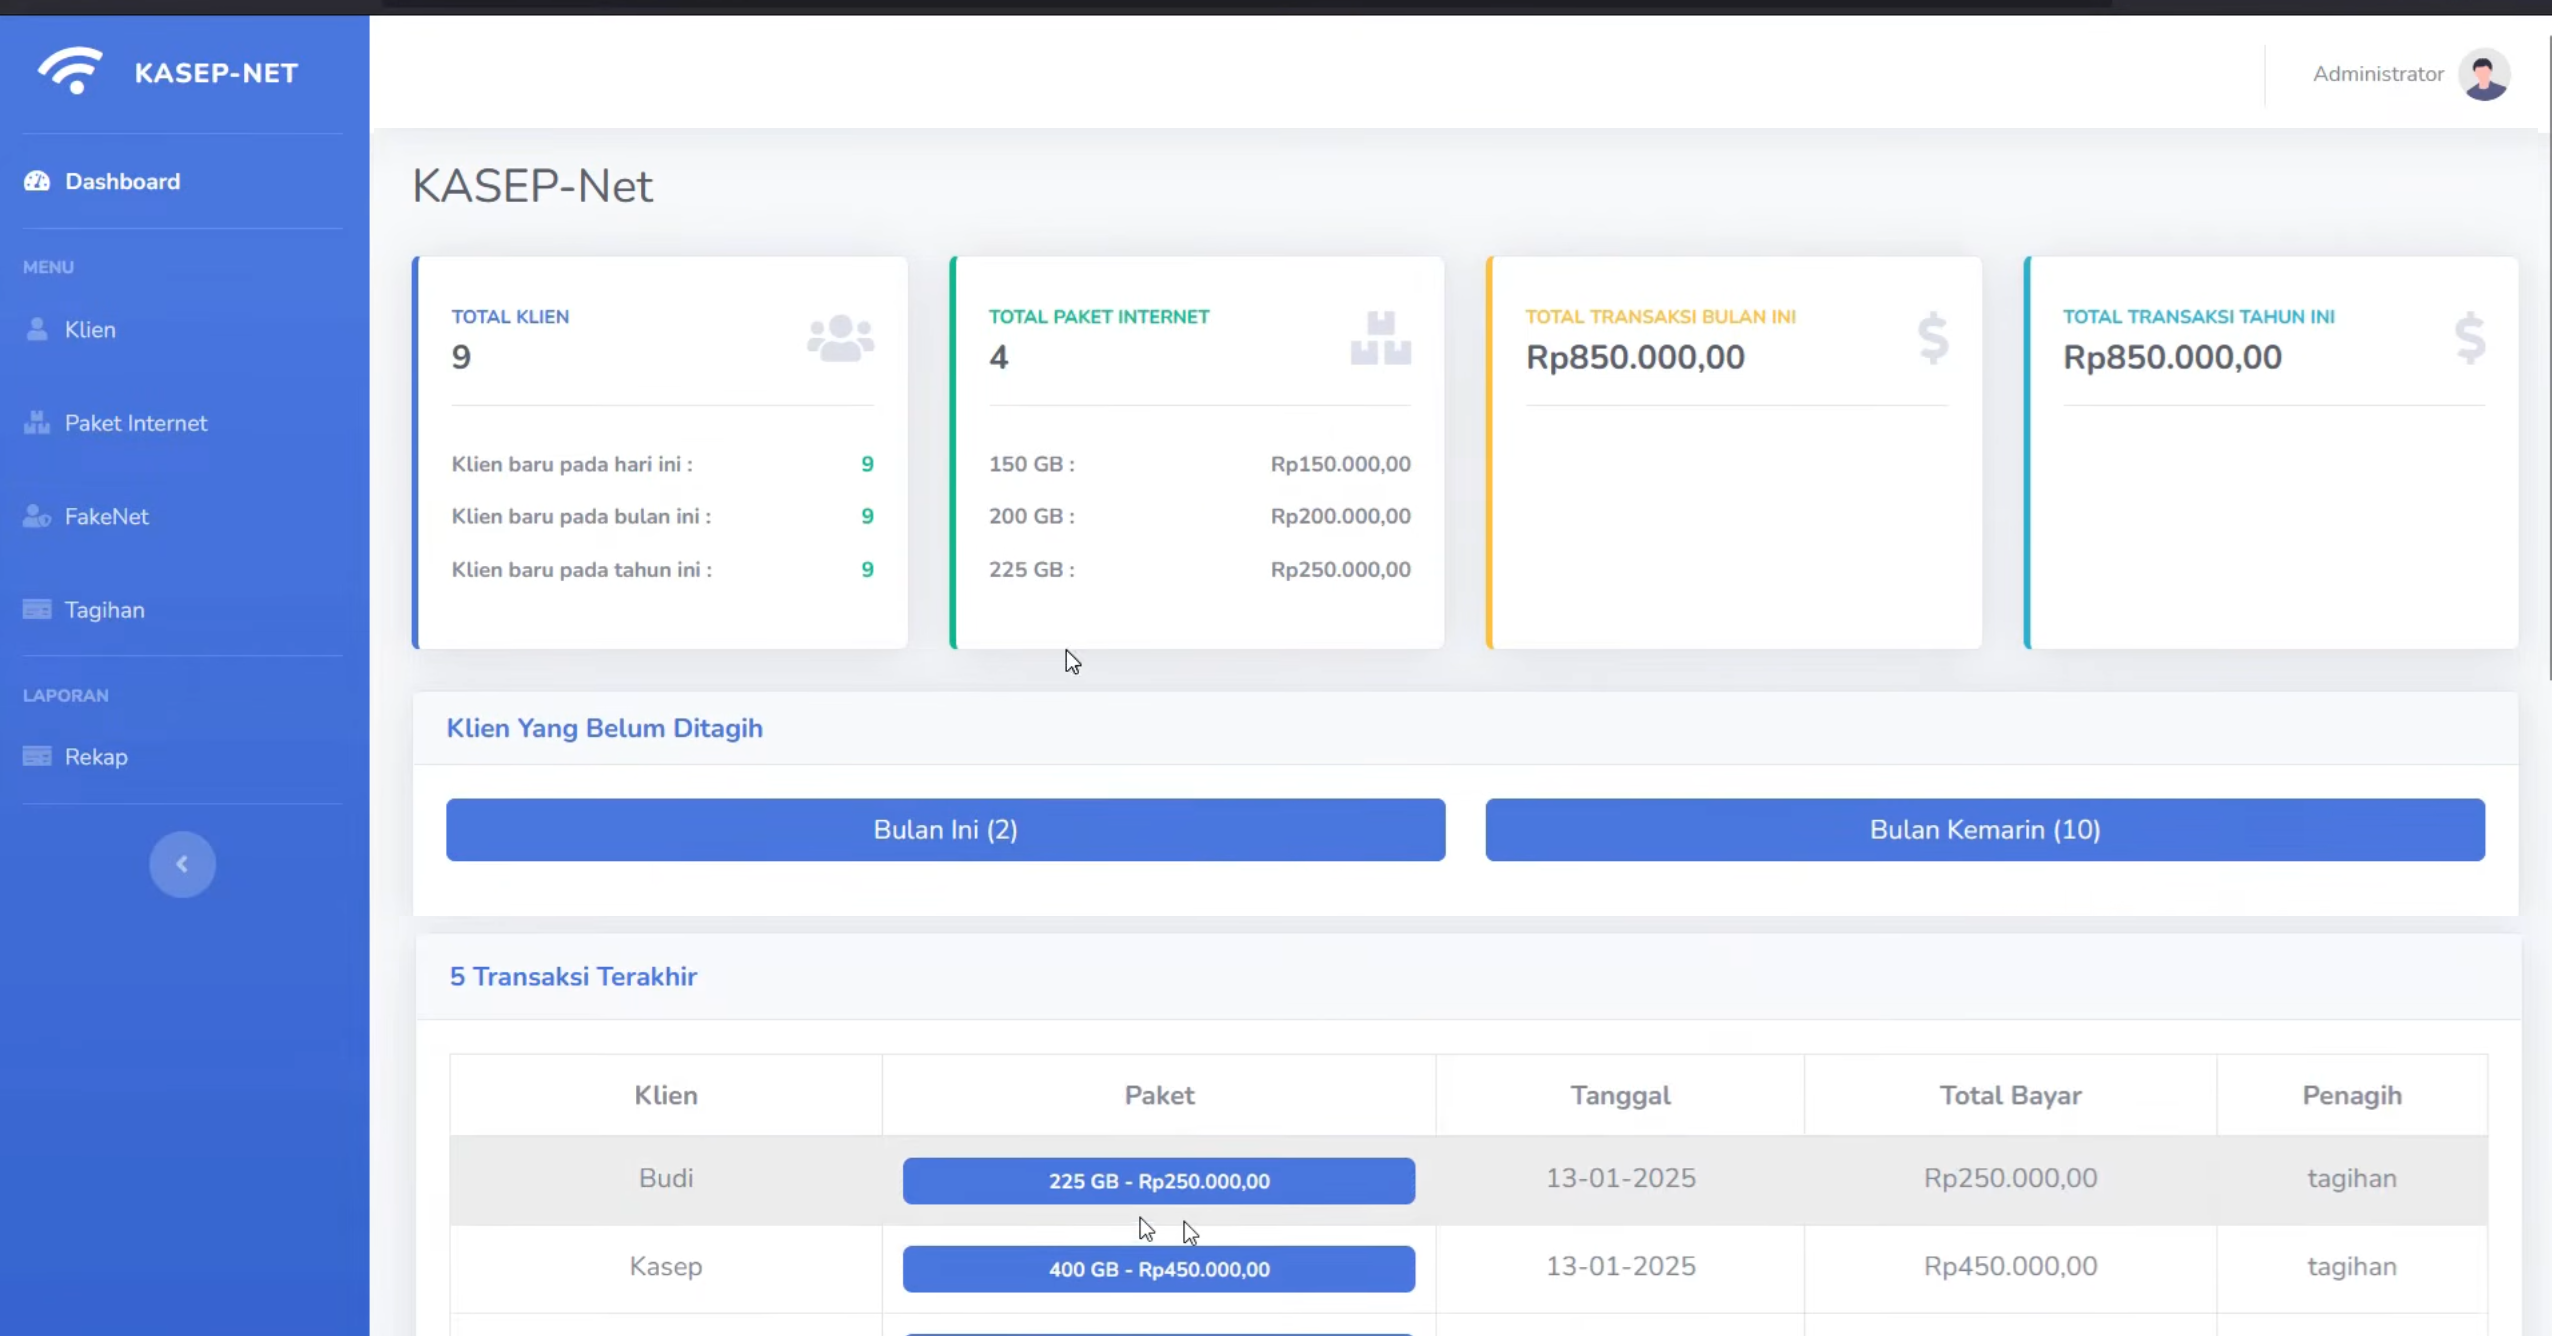This screenshot has width=2552, height=1336.
Task: Click the Paket Internet boxes icon in sidebar
Action: pos(37,423)
